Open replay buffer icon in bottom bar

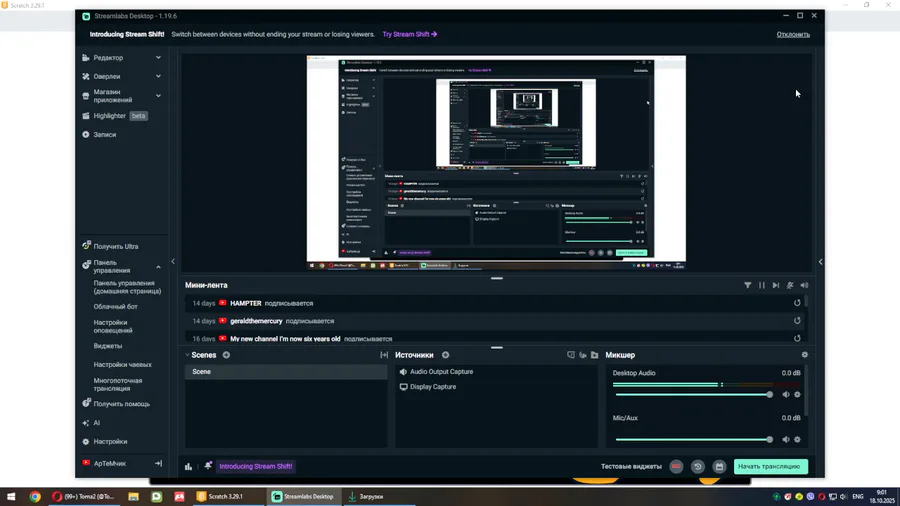pyautogui.click(x=698, y=466)
